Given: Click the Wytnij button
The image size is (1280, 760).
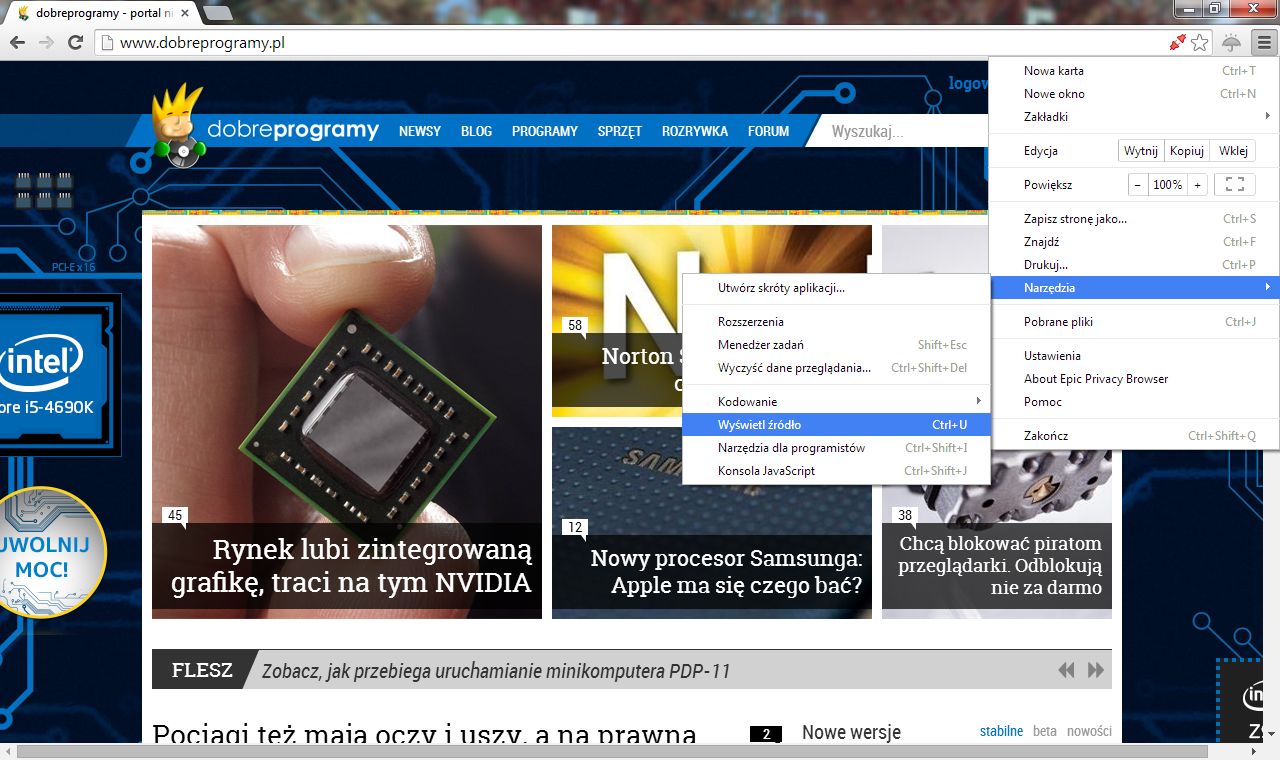Looking at the screenshot, I should point(1140,151).
